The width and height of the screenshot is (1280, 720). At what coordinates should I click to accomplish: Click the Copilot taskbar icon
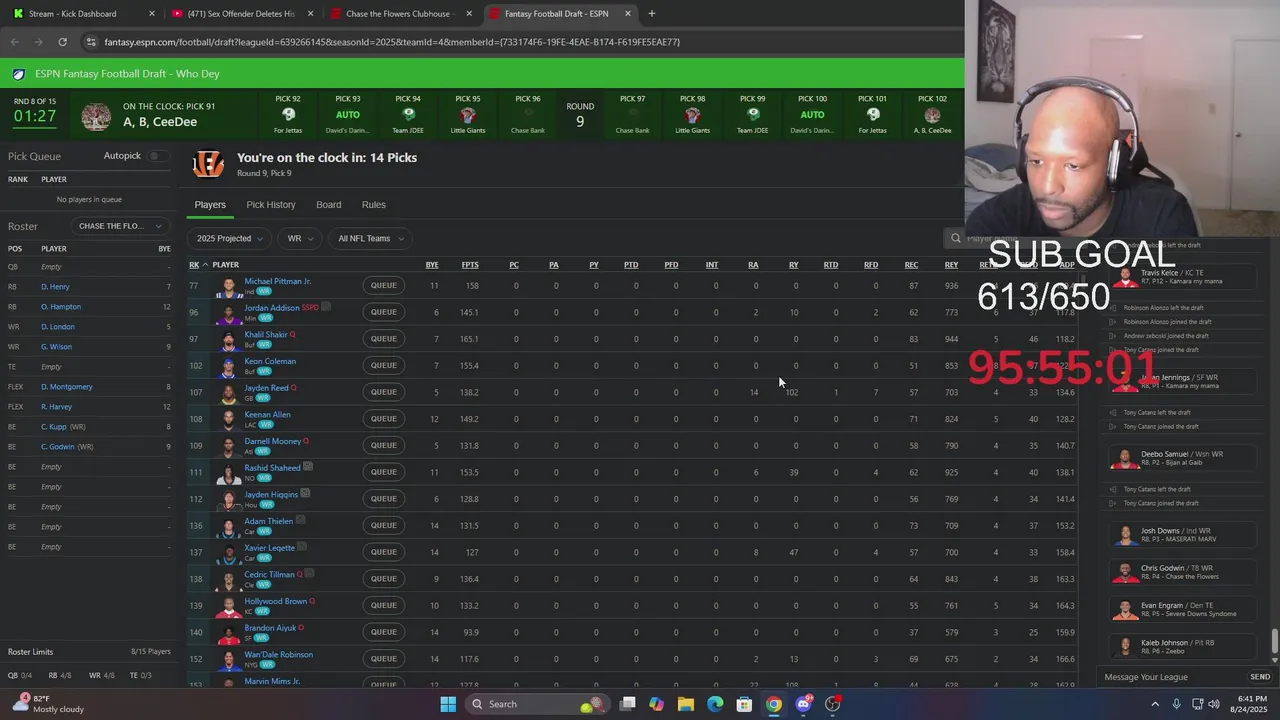tap(656, 704)
